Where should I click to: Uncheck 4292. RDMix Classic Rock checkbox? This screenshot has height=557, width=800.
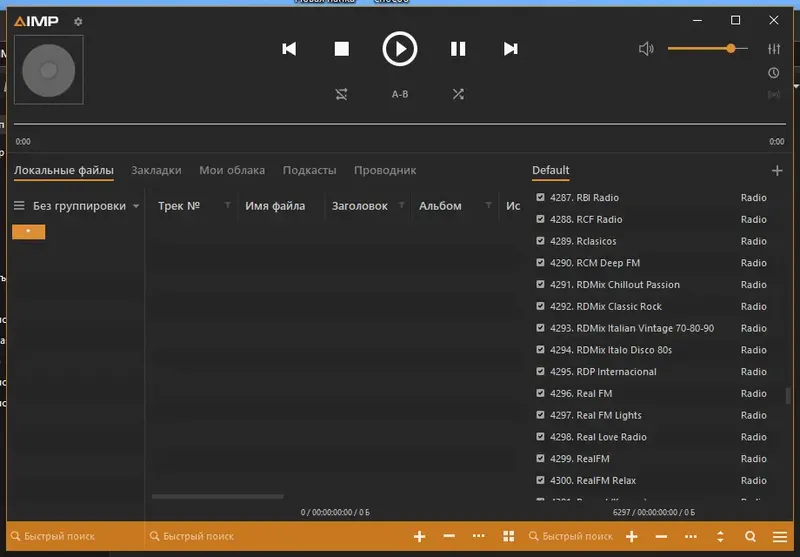click(x=540, y=306)
